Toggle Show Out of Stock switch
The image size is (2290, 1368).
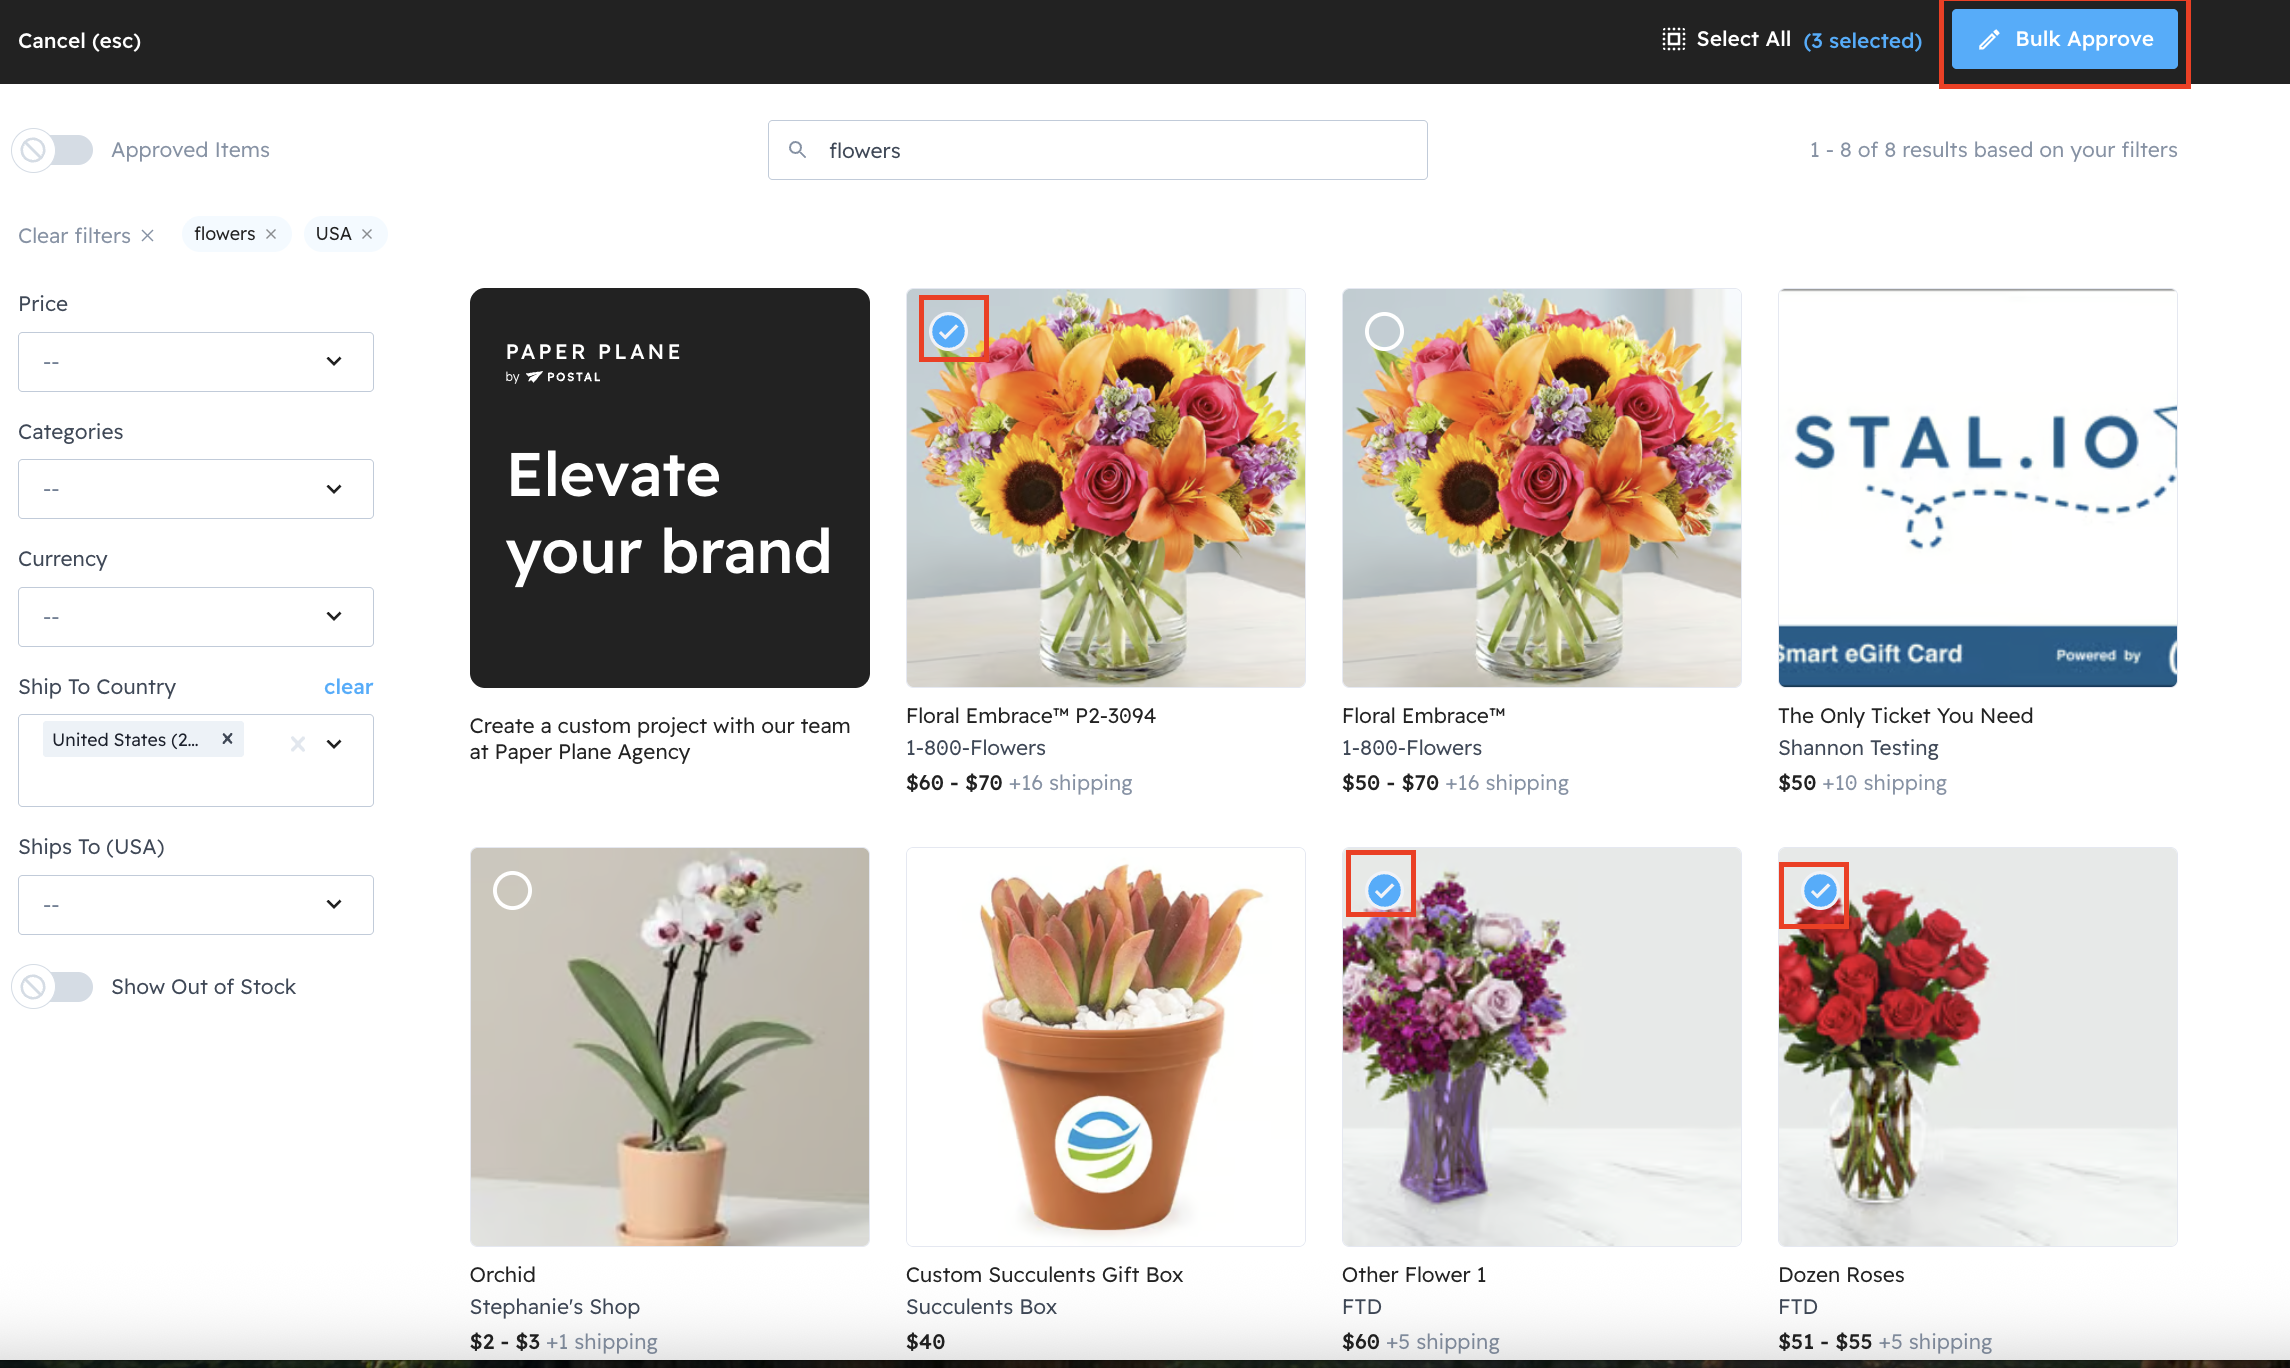[x=53, y=987]
